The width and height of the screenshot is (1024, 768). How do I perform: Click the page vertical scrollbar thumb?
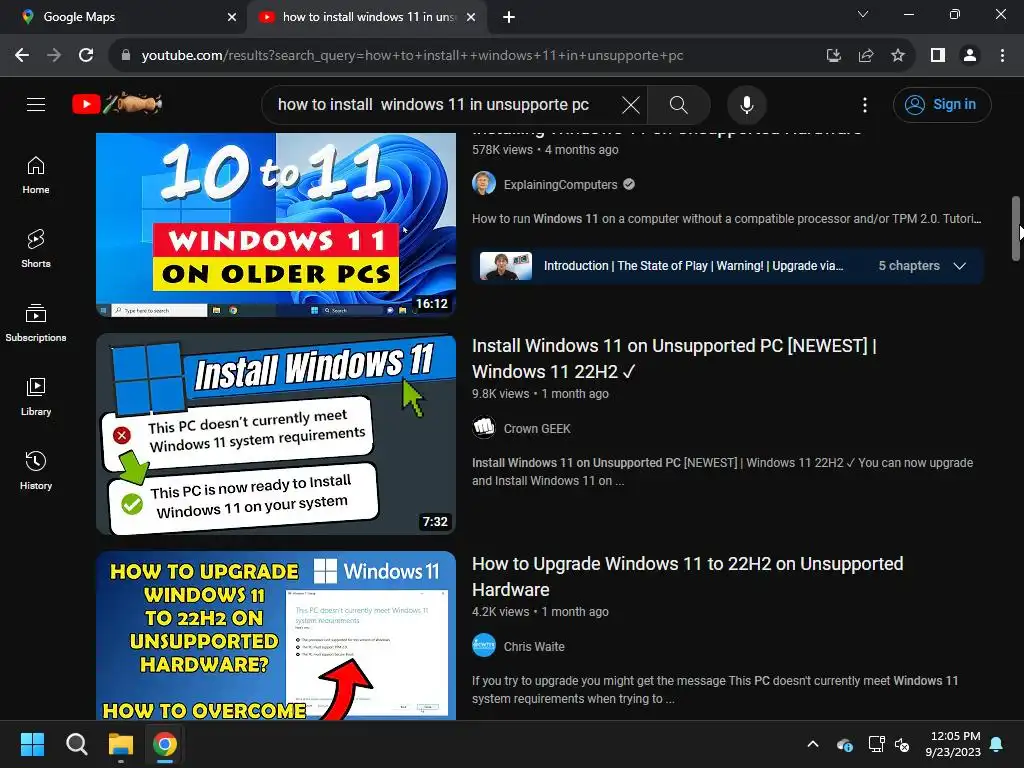pos(1016,229)
